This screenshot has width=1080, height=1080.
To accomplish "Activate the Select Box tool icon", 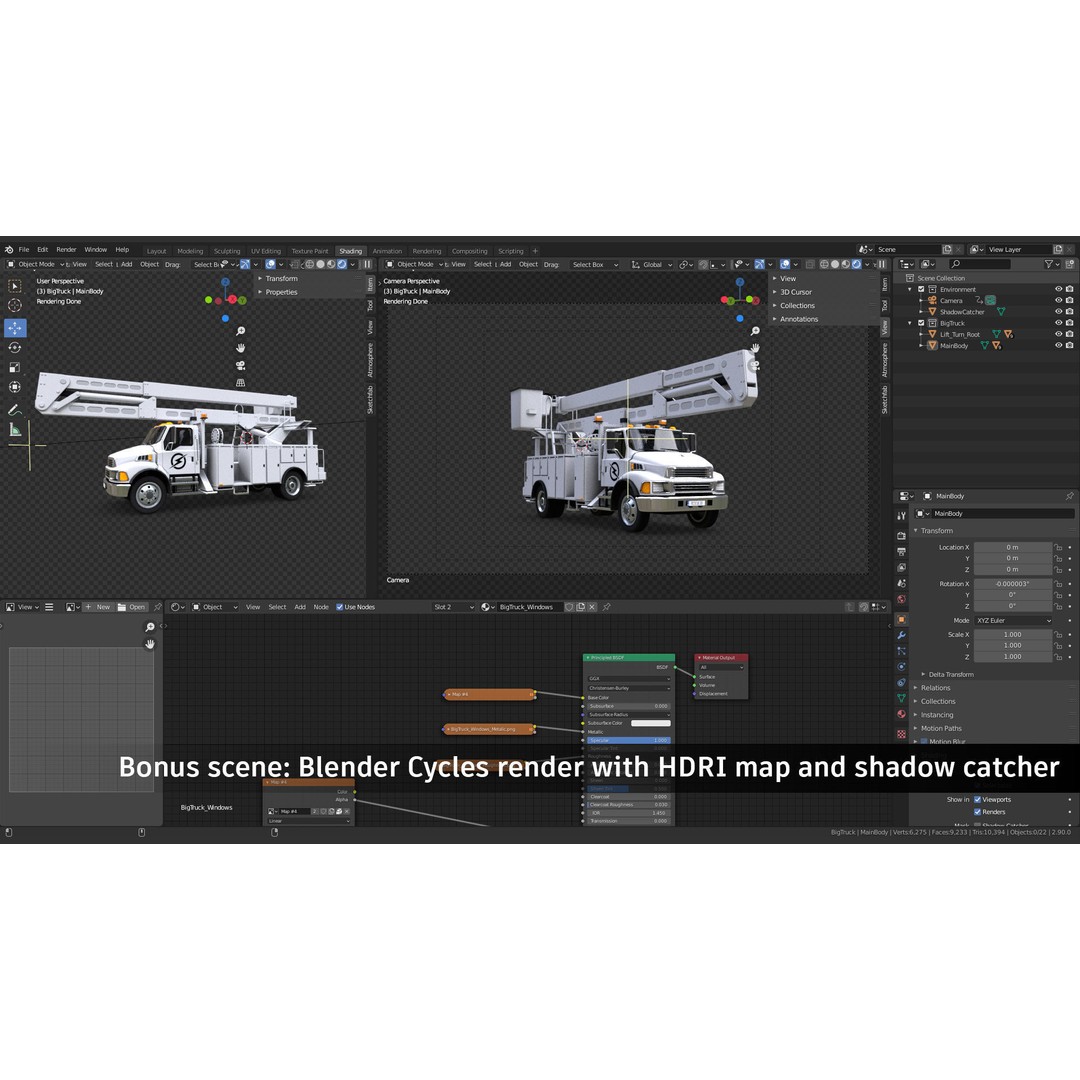I will tap(14, 286).
